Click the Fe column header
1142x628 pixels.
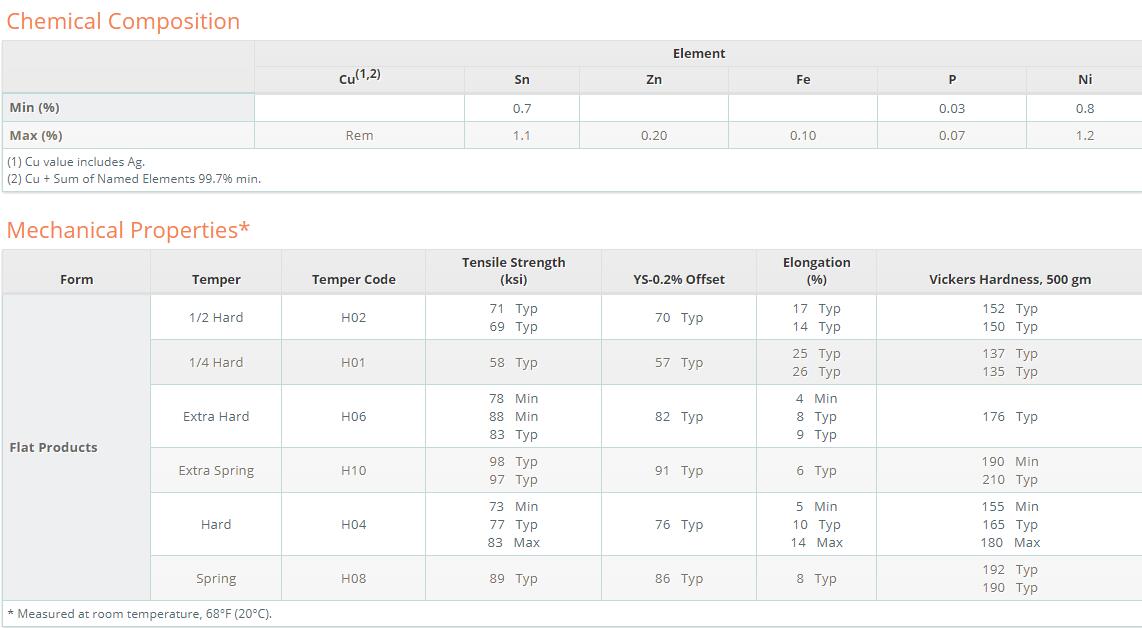(x=803, y=79)
